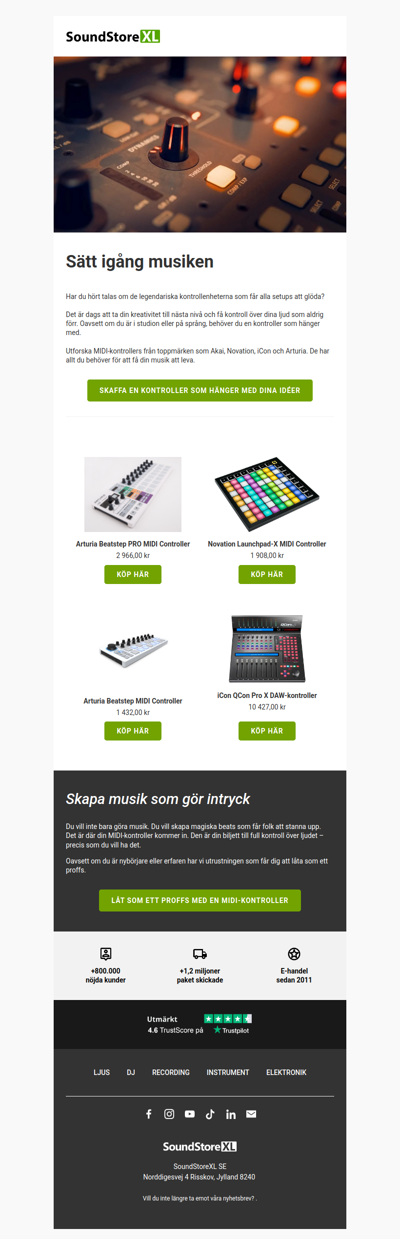Click the footer SoundStoreXL logo
This screenshot has width=400, height=1239.
200,1146
